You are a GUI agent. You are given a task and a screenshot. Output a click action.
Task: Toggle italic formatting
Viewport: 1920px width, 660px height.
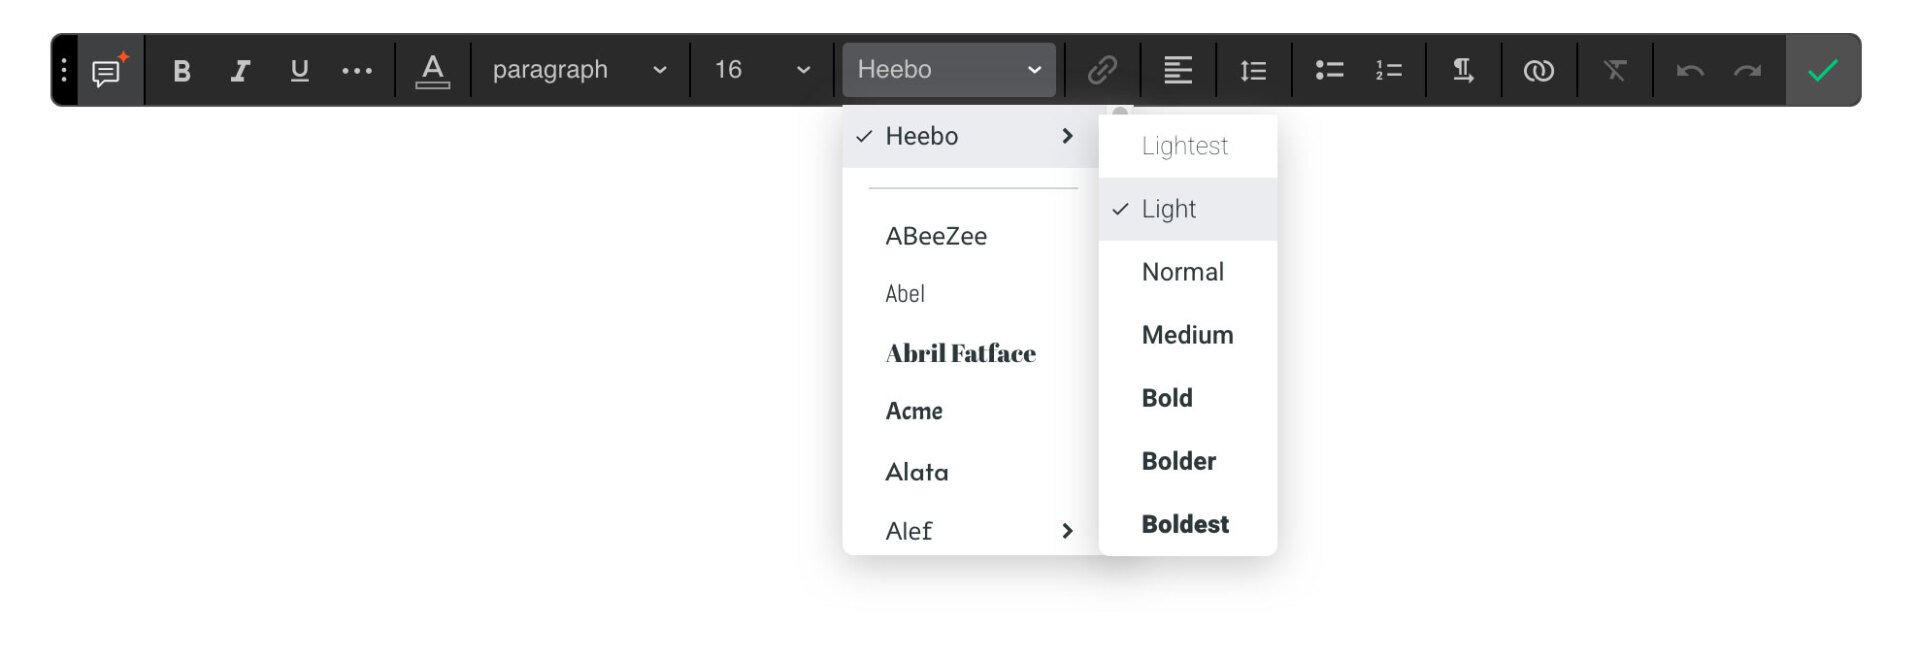(240, 71)
